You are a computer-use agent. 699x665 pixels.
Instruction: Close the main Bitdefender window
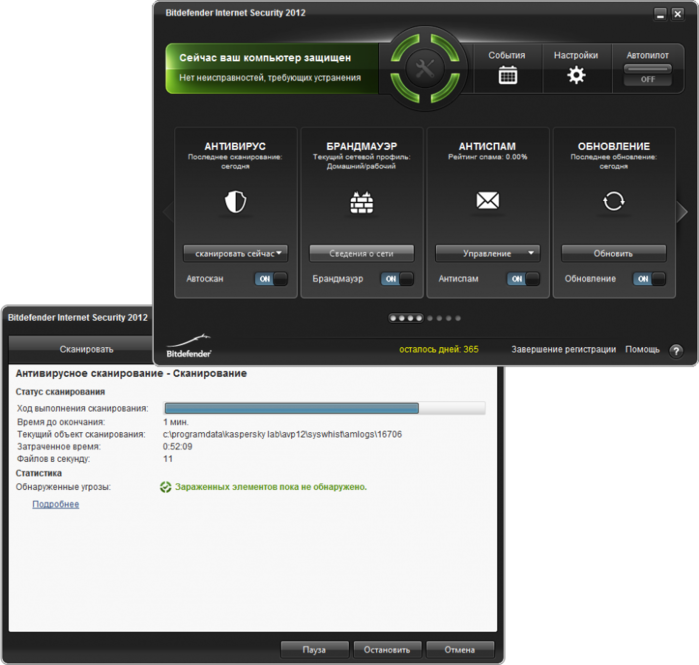pyautogui.click(x=678, y=14)
